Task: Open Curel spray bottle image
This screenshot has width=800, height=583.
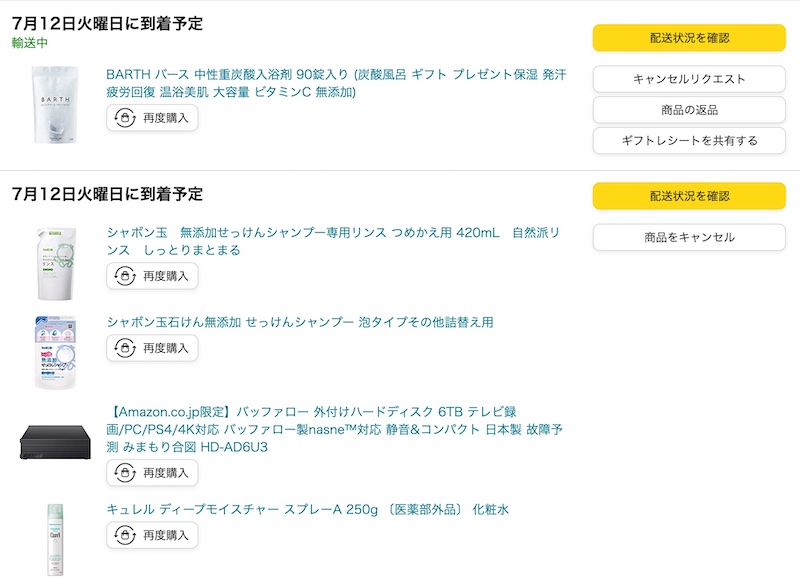Action: pyautogui.click(x=55, y=540)
